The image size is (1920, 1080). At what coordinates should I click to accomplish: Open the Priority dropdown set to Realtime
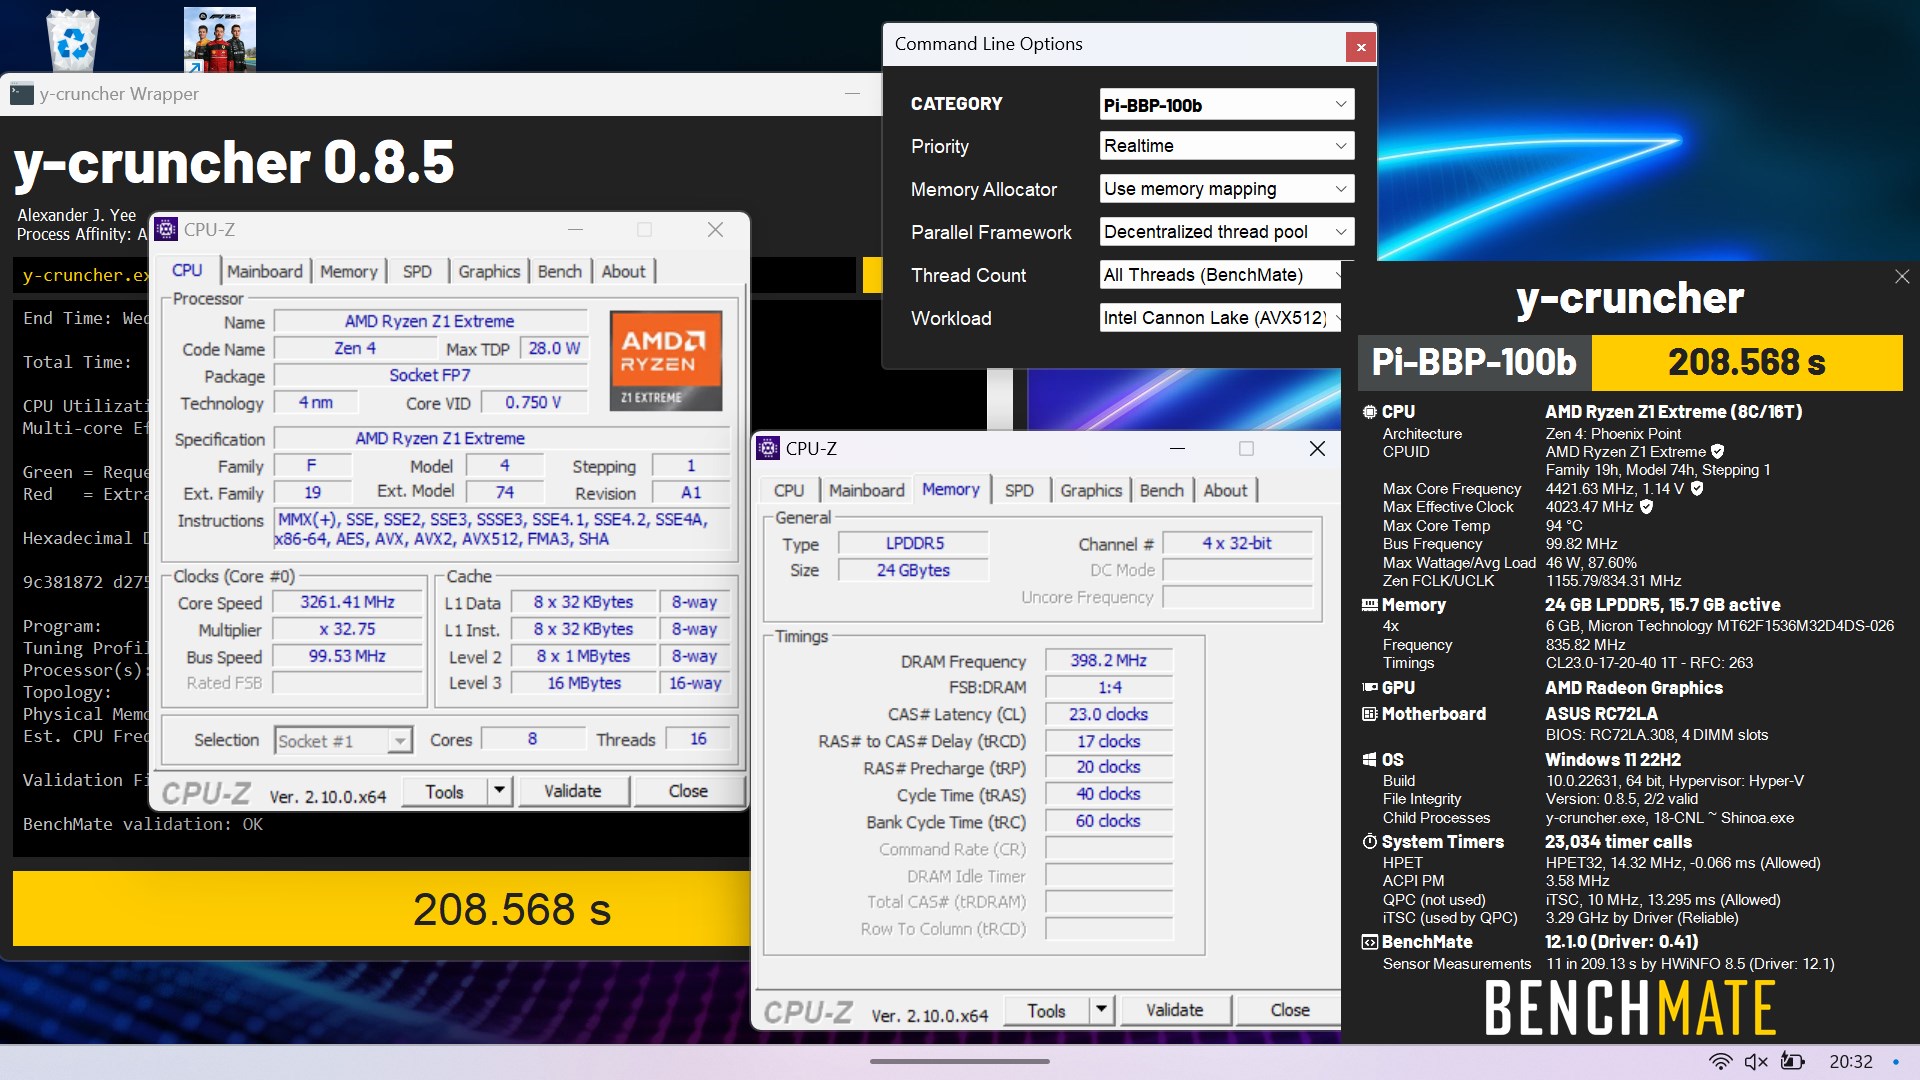(1226, 146)
